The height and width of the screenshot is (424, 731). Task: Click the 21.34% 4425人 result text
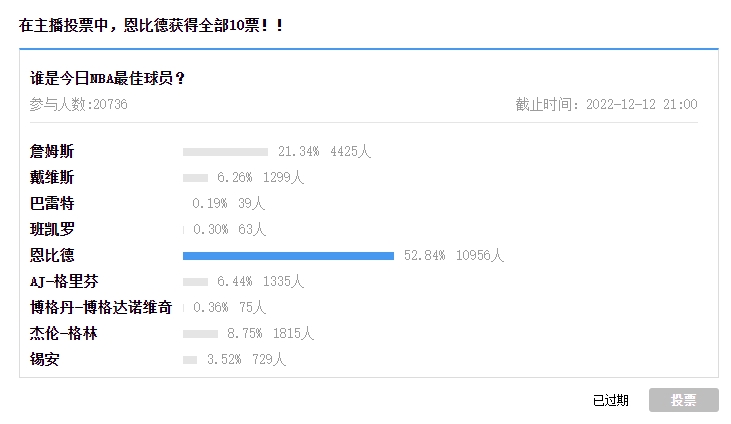point(324,151)
